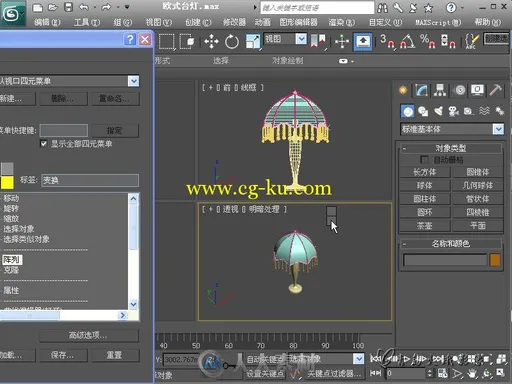Toggle the Spinner Snap button

pyautogui.click(x=448, y=42)
